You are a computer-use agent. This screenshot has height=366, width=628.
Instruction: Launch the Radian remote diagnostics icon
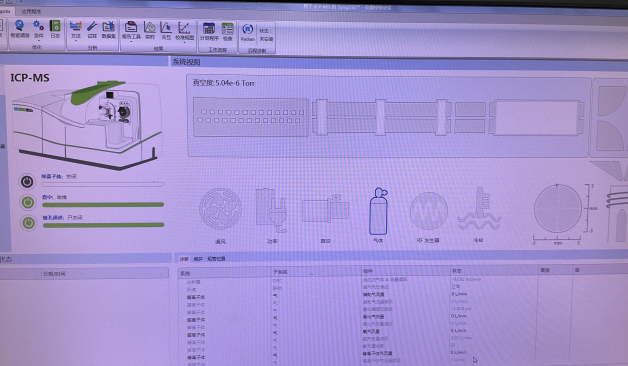[x=248, y=32]
